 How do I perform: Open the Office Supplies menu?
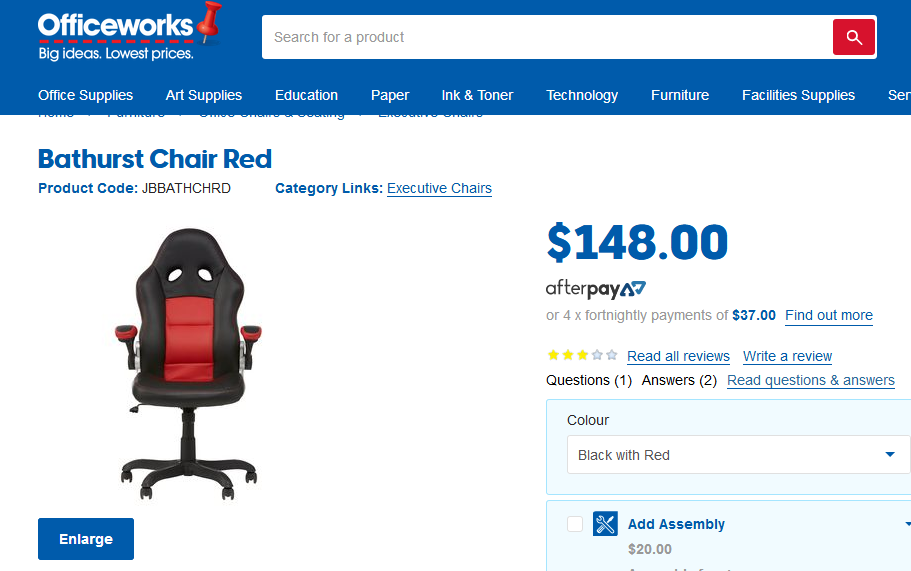(85, 95)
